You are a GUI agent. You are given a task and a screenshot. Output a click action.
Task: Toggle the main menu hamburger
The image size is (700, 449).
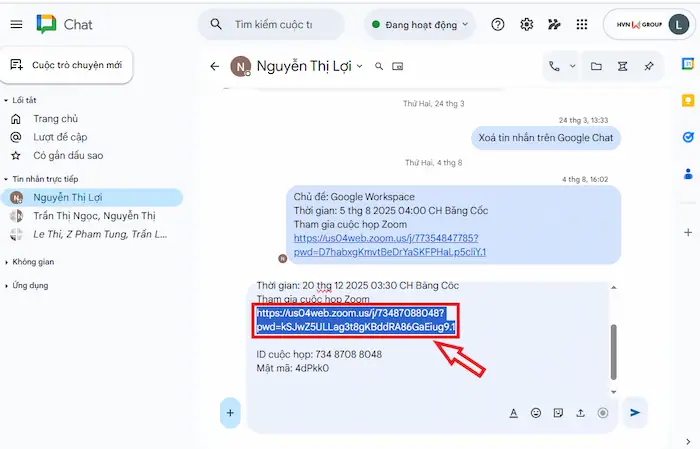pyautogui.click(x=16, y=24)
